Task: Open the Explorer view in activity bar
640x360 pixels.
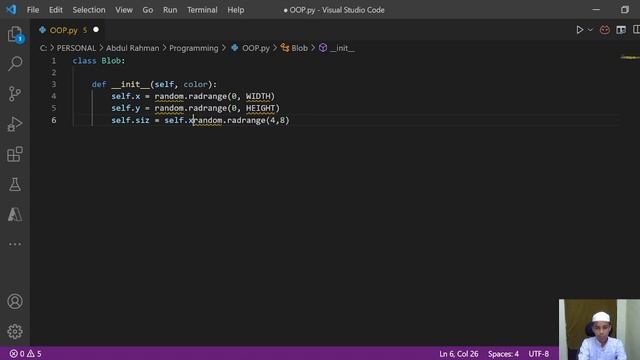Action: coord(15,34)
